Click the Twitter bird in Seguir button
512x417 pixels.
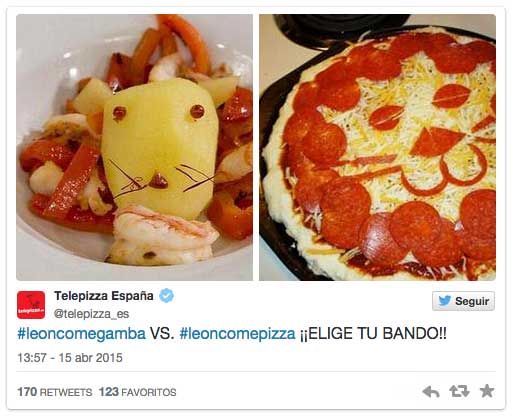[445, 301]
